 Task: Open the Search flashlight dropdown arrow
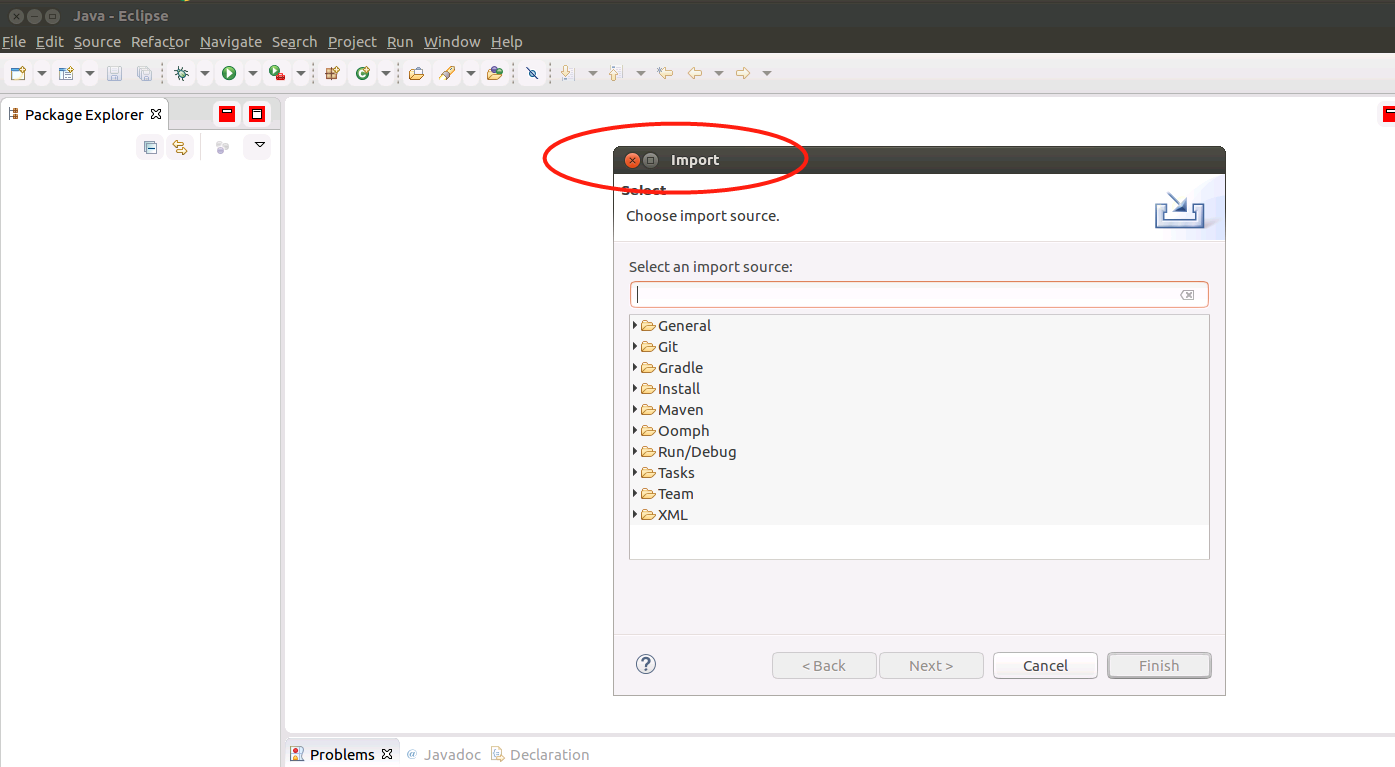pos(471,73)
